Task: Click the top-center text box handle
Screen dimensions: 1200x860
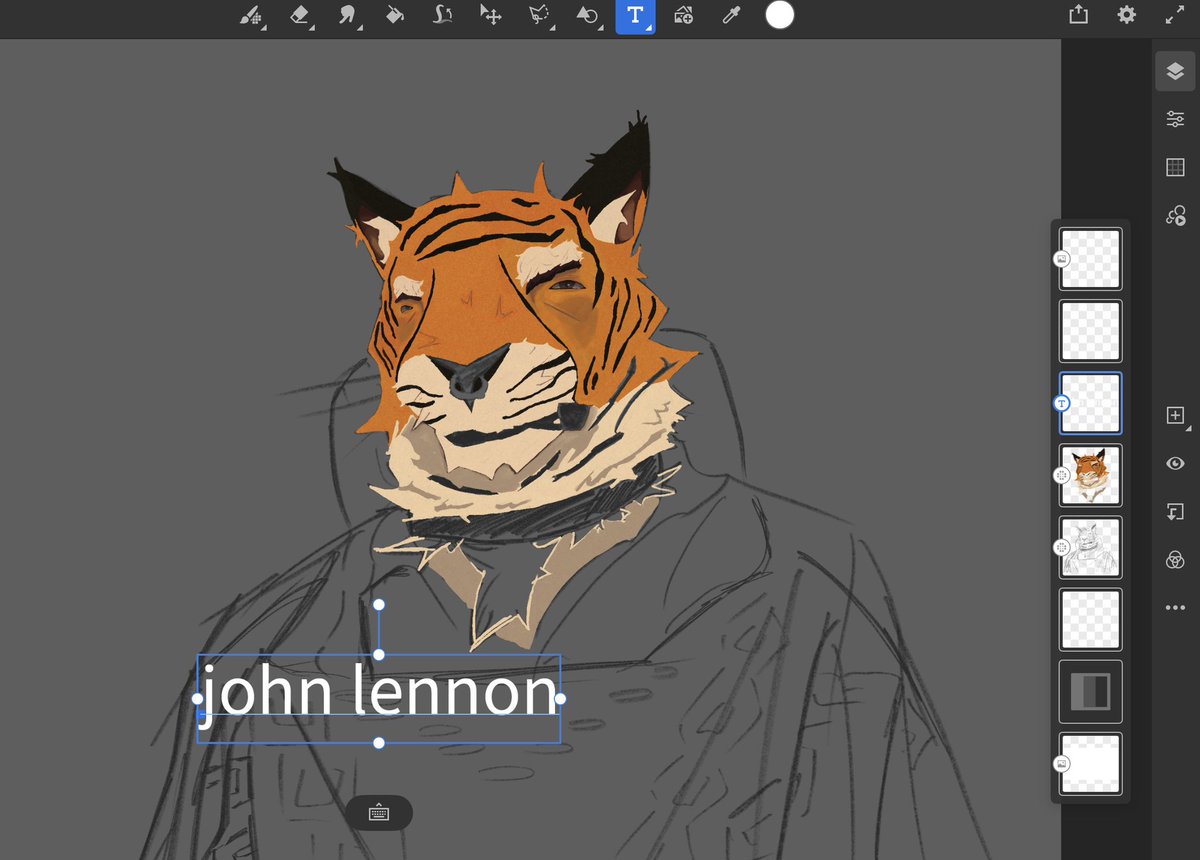Action: [x=379, y=654]
